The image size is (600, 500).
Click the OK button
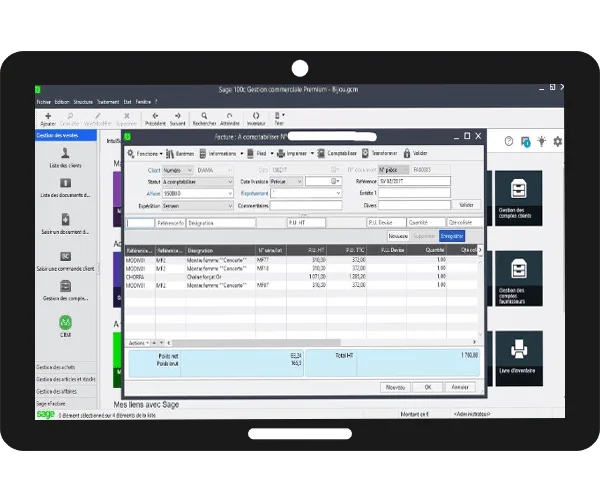pyautogui.click(x=428, y=387)
